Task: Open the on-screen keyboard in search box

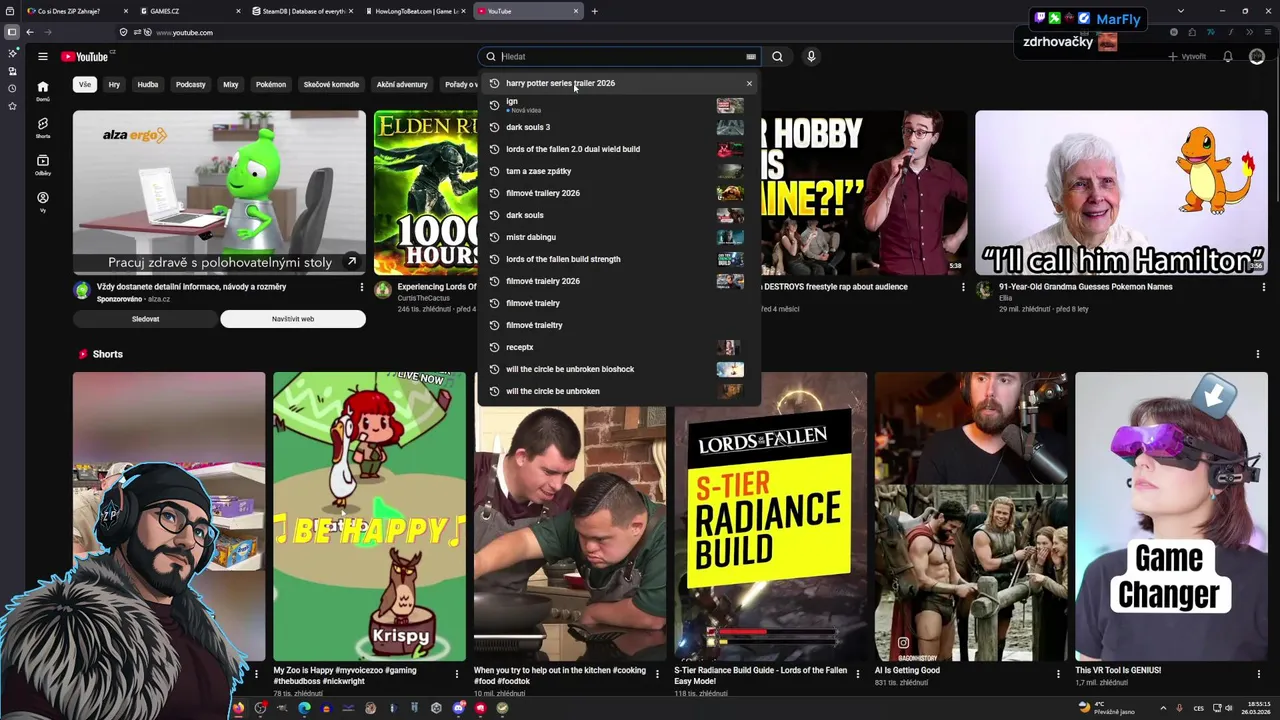Action: (x=750, y=57)
